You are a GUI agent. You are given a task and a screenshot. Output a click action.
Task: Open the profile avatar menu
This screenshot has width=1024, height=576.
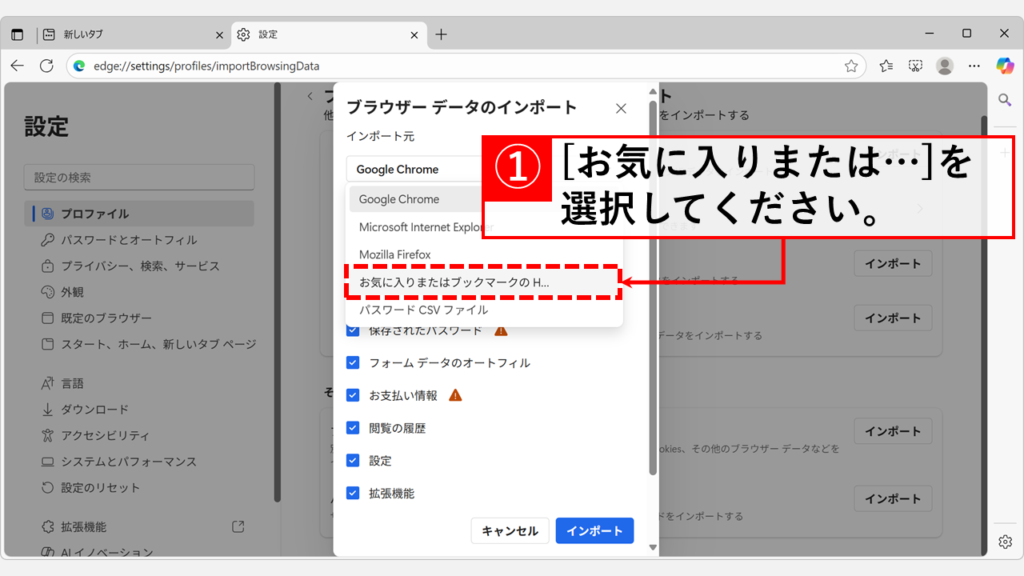(x=944, y=66)
